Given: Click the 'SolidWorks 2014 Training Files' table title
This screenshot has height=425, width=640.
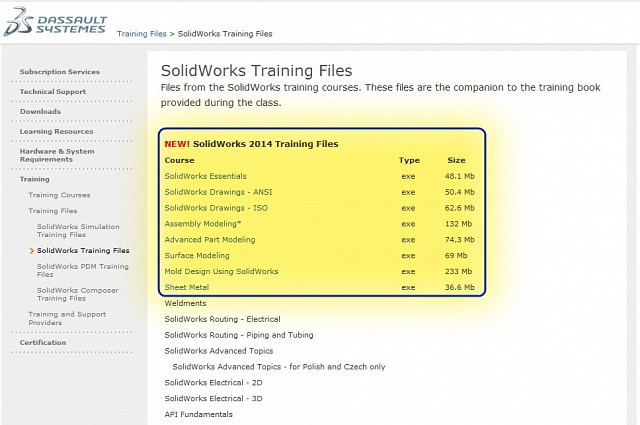Looking at the screenshot, I should coord(266,145).
